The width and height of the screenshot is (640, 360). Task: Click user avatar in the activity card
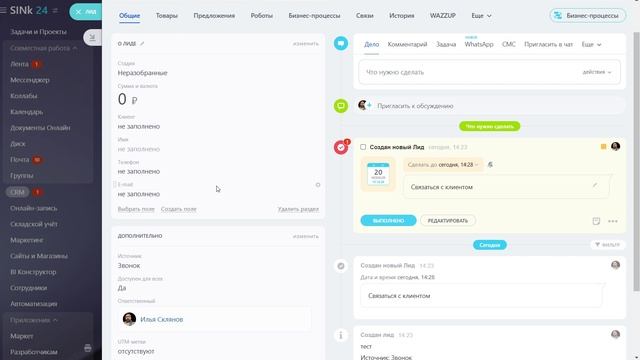616,146
